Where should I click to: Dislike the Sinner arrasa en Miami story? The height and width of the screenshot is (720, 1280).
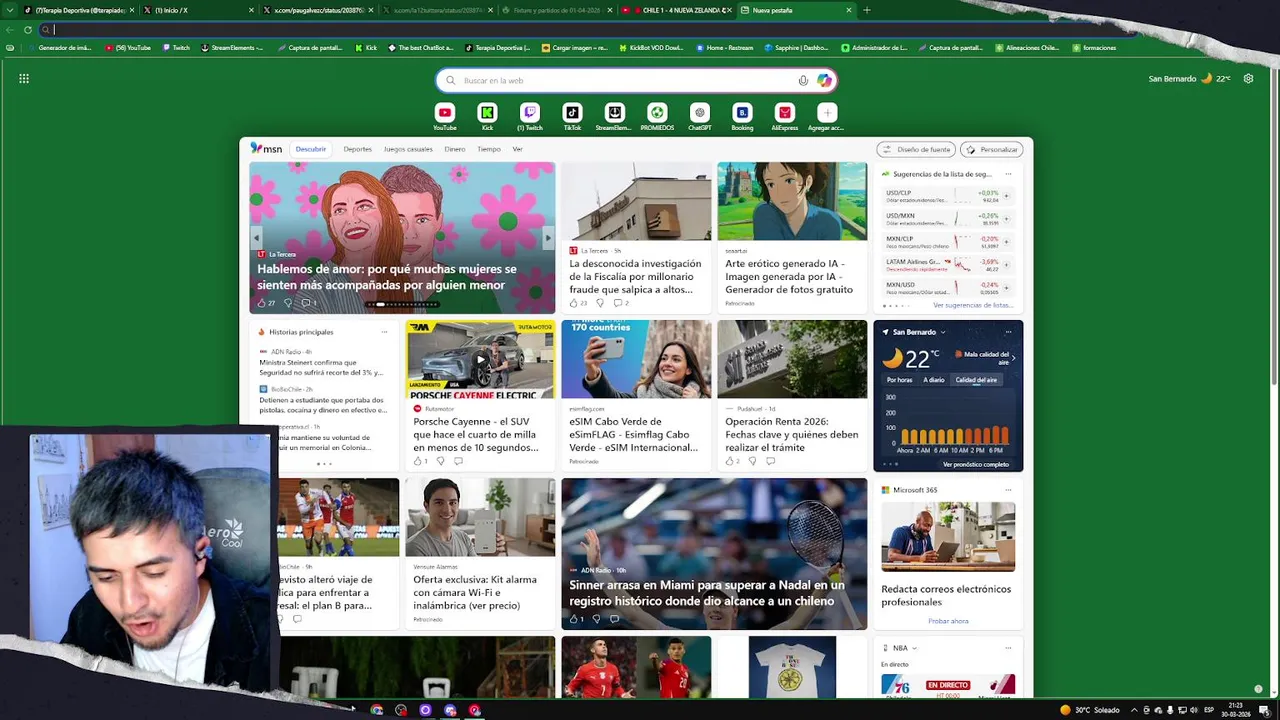(x=597, y=619)
